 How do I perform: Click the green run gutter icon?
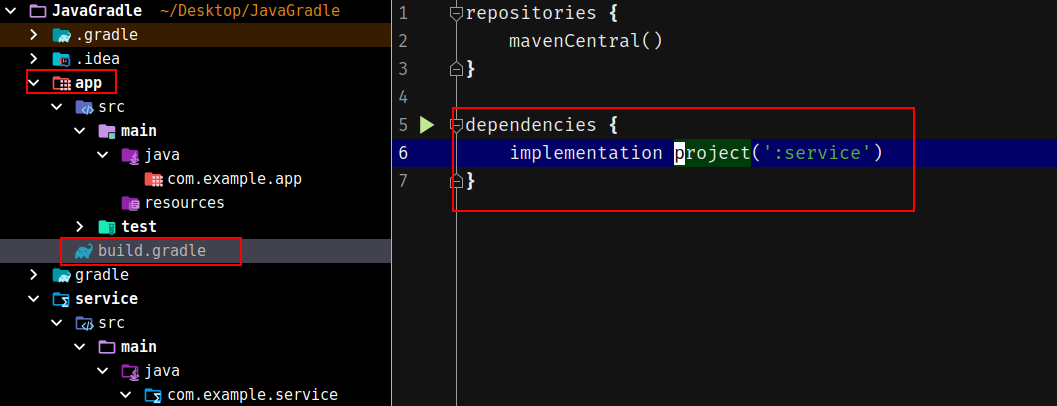[427, 125]
